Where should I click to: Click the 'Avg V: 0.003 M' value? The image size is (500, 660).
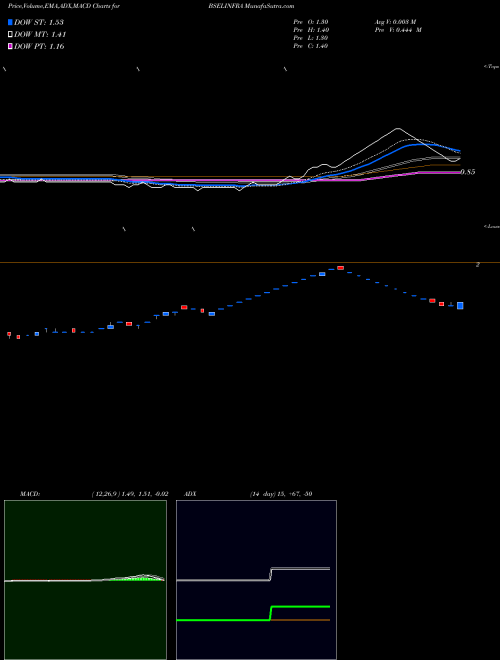coord(395,22)
